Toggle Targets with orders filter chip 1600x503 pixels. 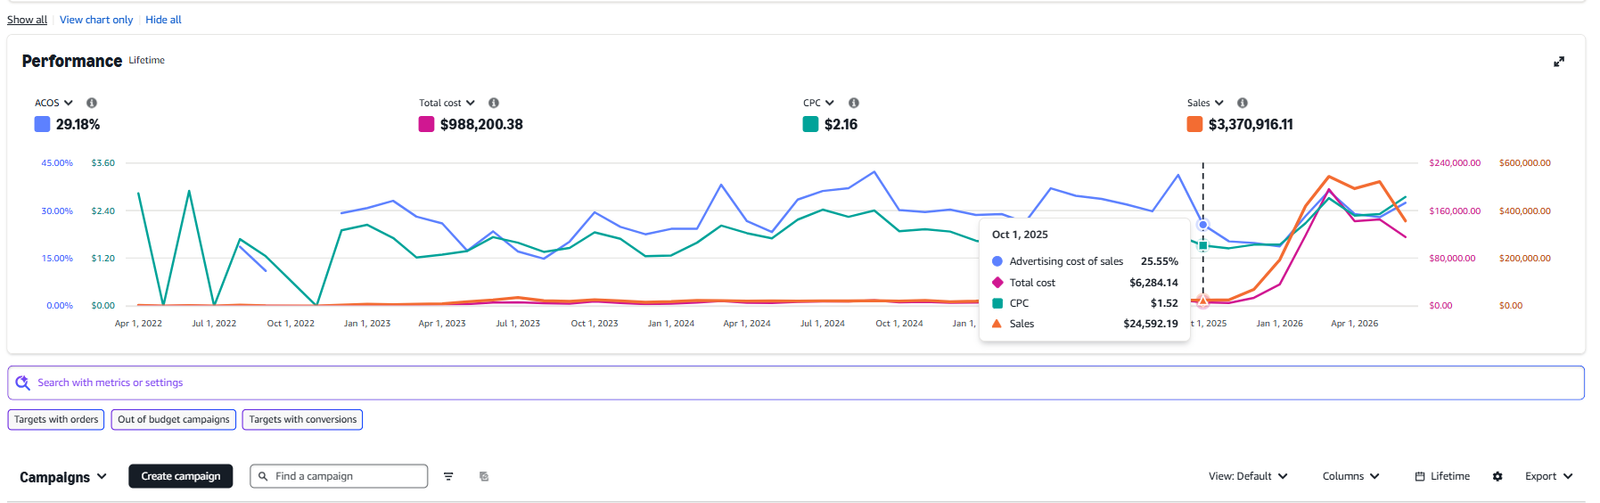(x=56, y=420)
